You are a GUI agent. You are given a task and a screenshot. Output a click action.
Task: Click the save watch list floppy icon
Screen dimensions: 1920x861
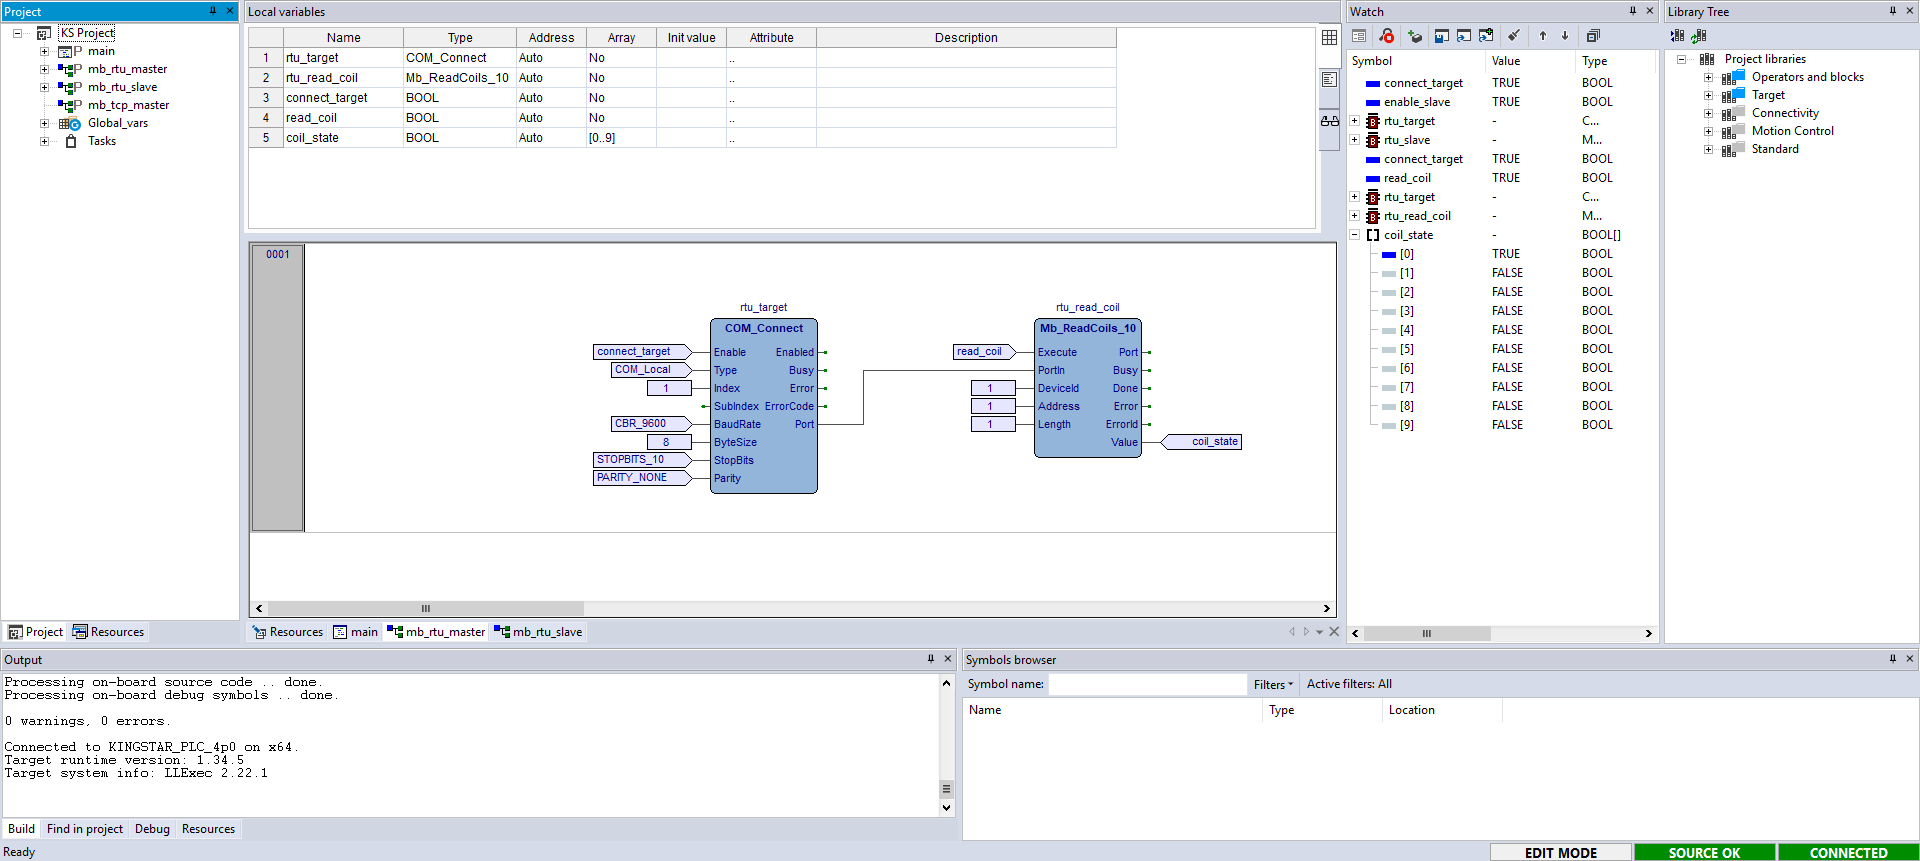pos(1441,36)
